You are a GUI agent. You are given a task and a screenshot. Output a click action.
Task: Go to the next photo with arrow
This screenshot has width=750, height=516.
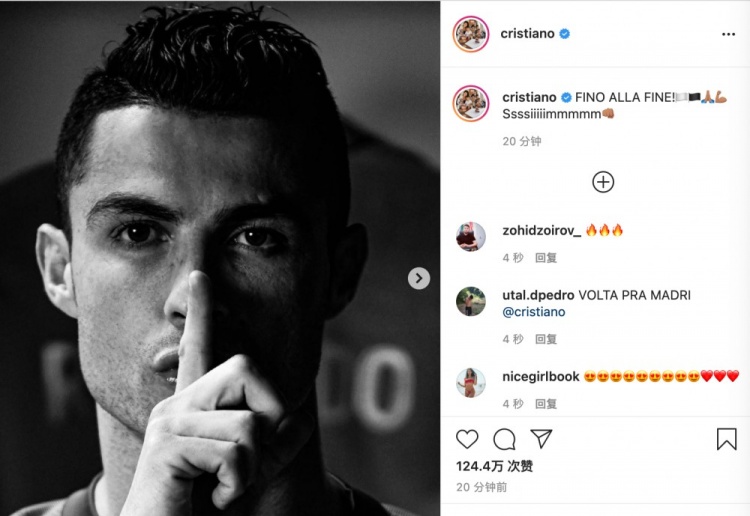(x=419, y=278)
